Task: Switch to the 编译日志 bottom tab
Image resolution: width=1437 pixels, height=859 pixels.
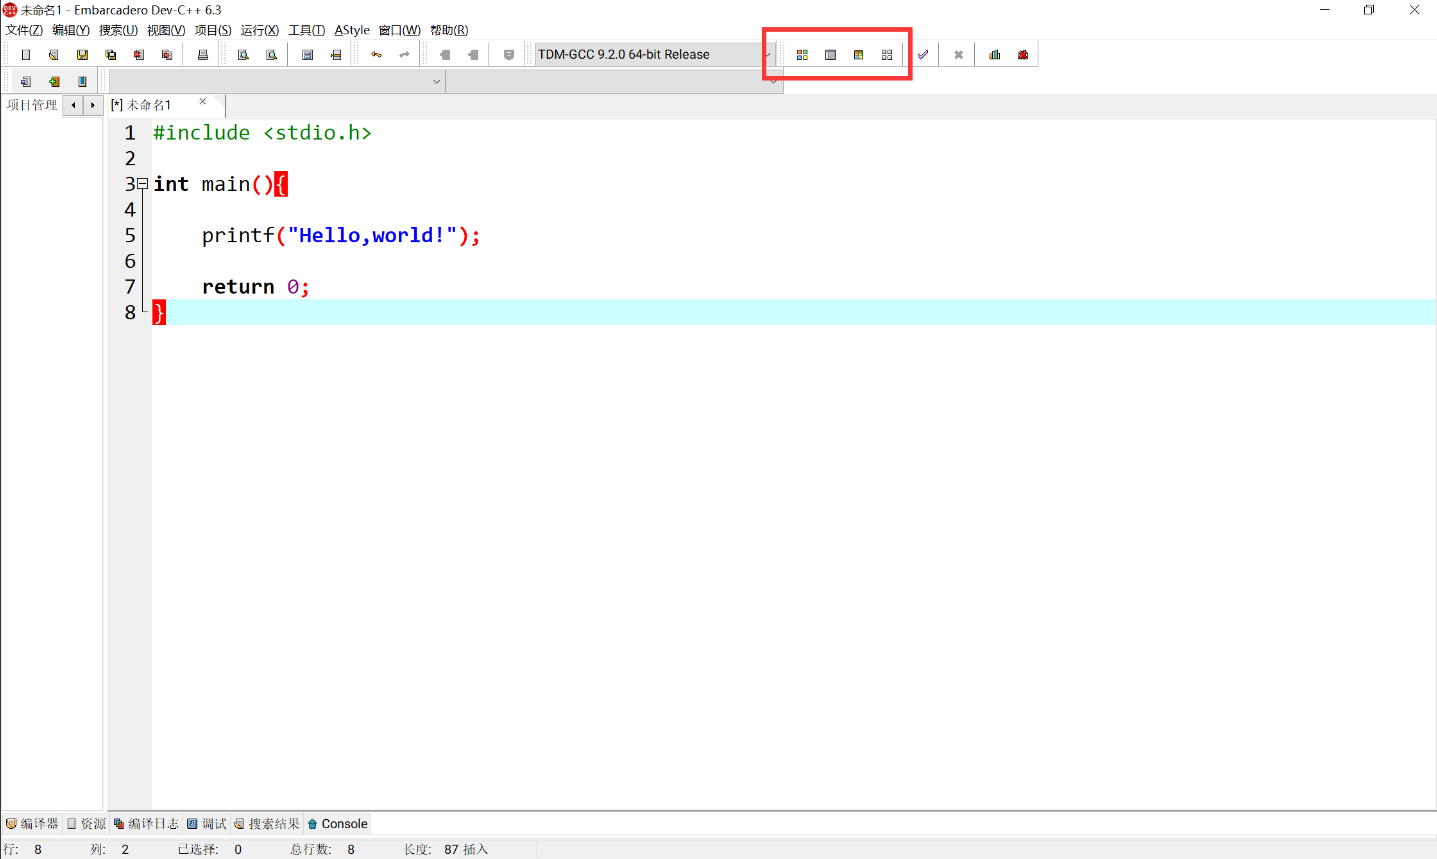Action: click(146, 824)
